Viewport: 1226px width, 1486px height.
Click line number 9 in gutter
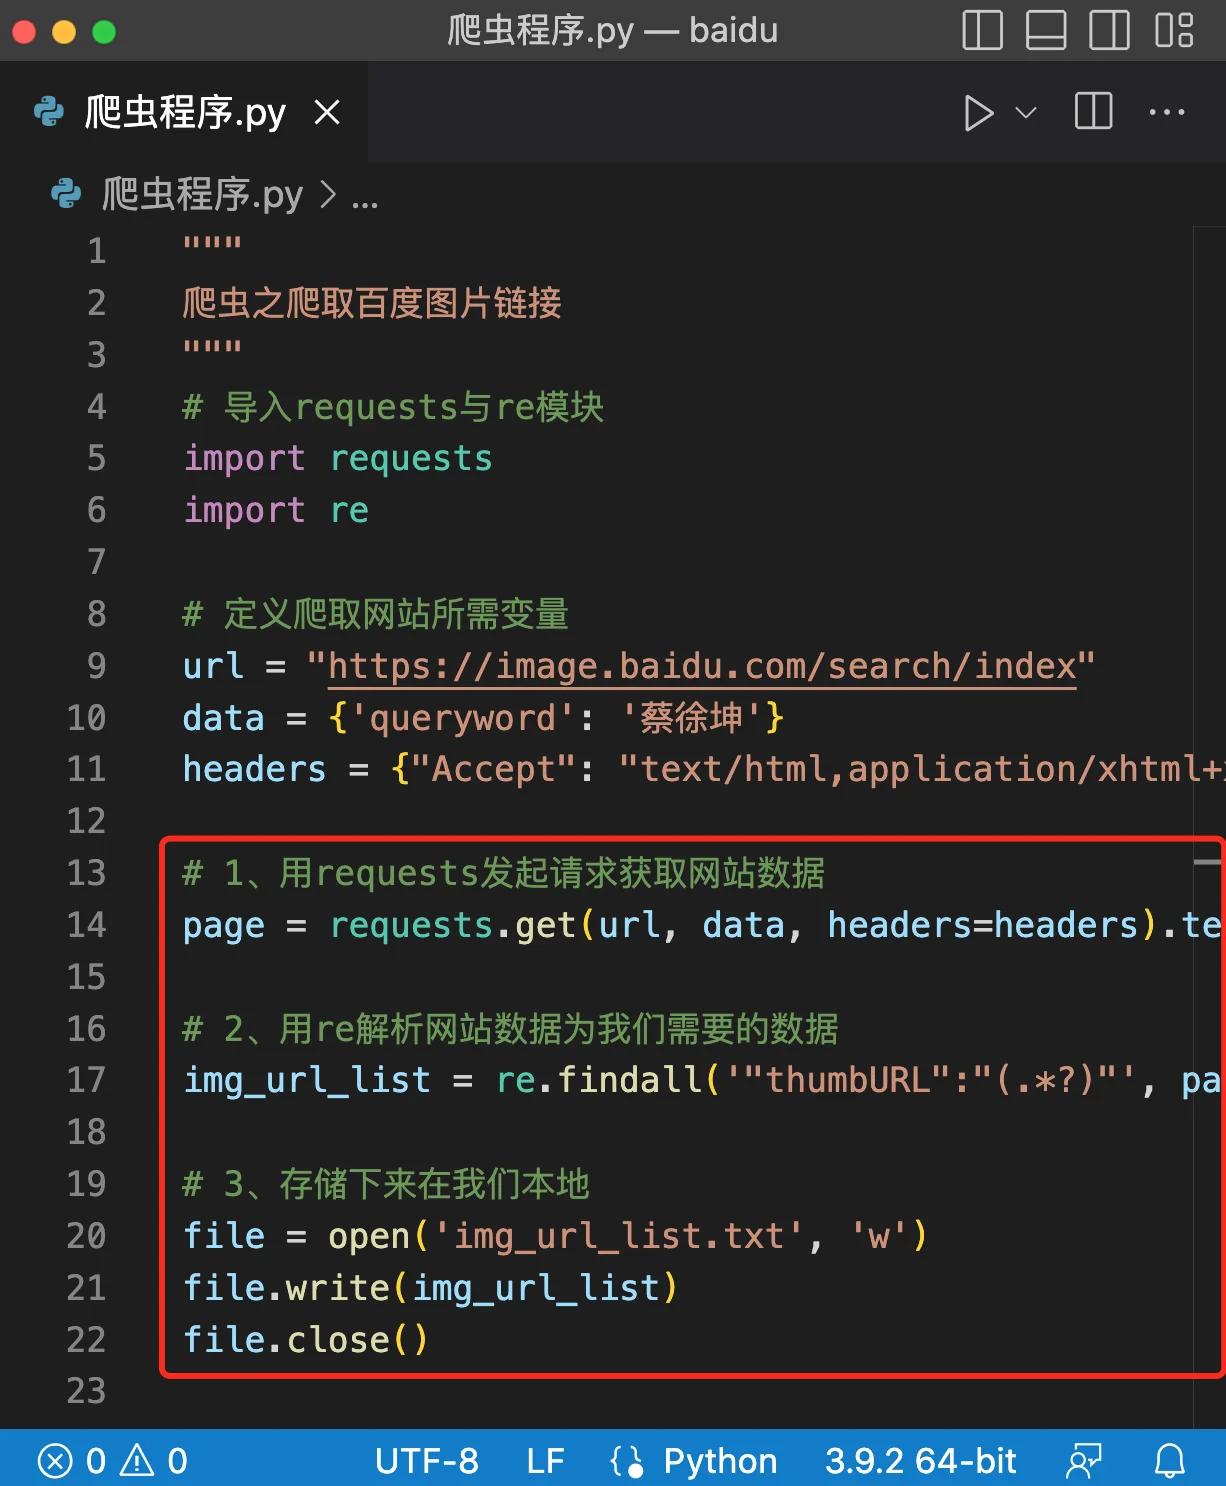click(x=96, y=665)
